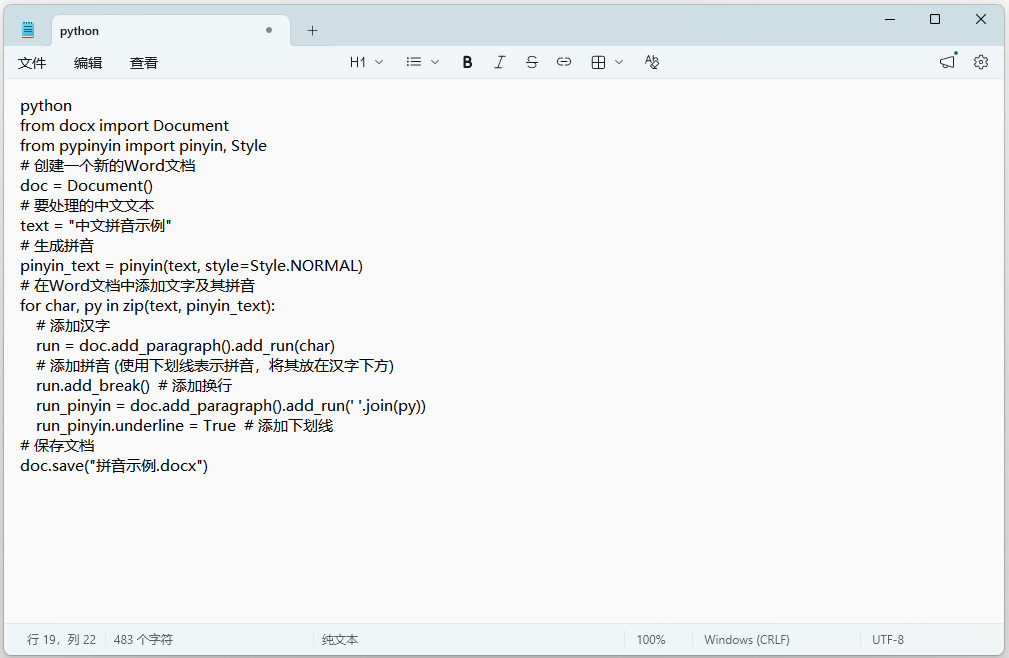
Task: Select the python tab
Action: (x=171, y=31)
